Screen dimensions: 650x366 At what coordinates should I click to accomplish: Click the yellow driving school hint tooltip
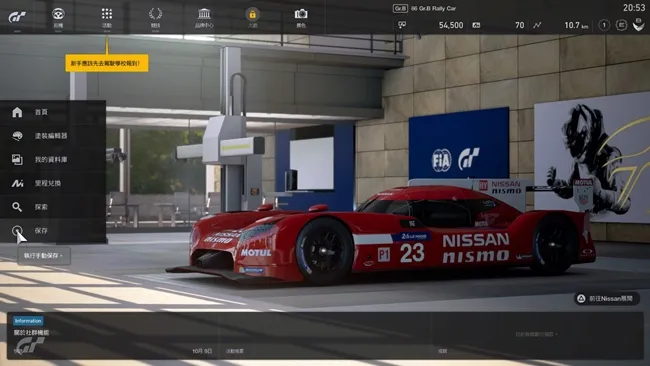pyautogui.click(x=107, y=63)
